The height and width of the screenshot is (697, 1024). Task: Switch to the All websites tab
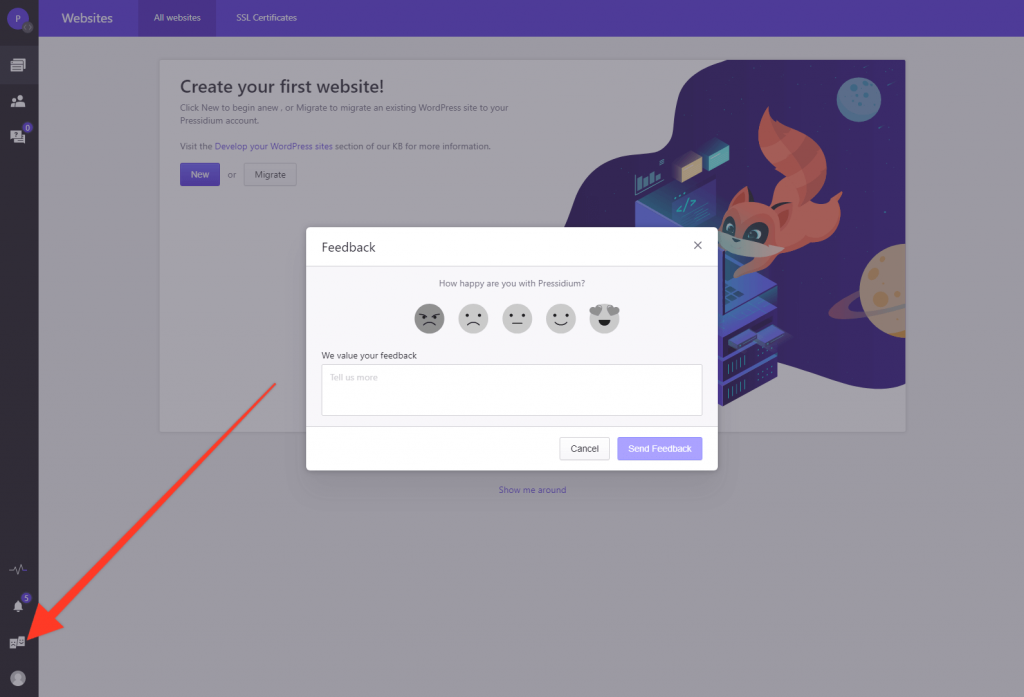177,18
